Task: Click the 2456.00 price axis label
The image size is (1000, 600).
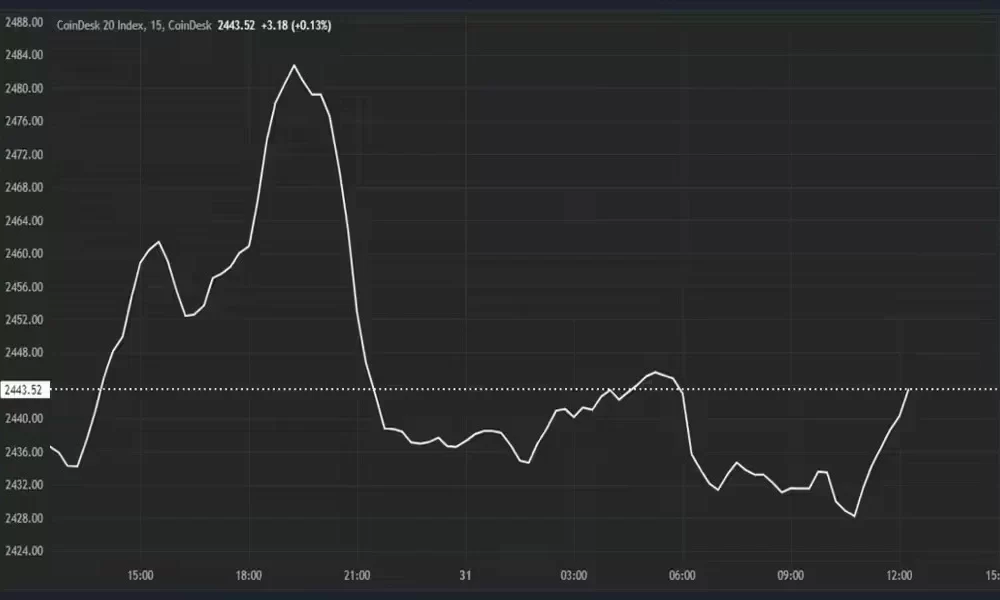Action: pyautogui.click(x=24, y=287)
